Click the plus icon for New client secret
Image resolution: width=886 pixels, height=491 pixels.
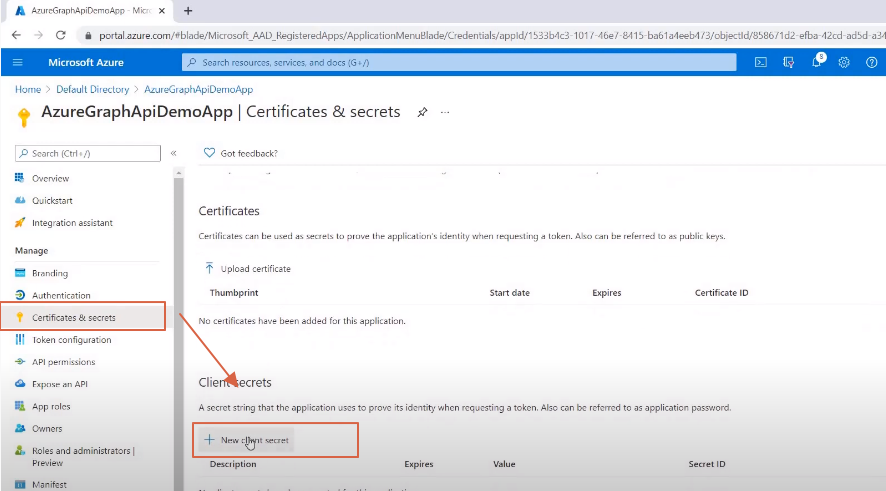[209, 440]
